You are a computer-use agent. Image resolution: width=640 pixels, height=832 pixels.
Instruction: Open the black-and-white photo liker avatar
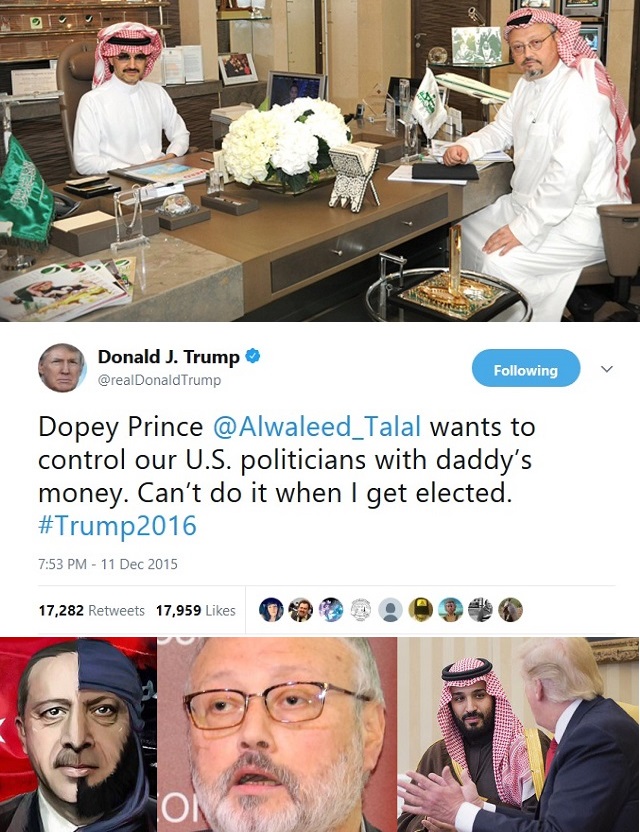click(480, 610)
